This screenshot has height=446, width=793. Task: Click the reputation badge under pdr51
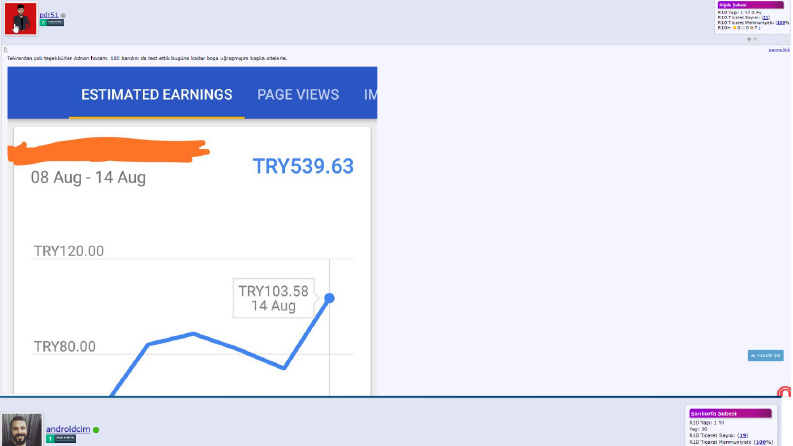[x=52, y=22]
